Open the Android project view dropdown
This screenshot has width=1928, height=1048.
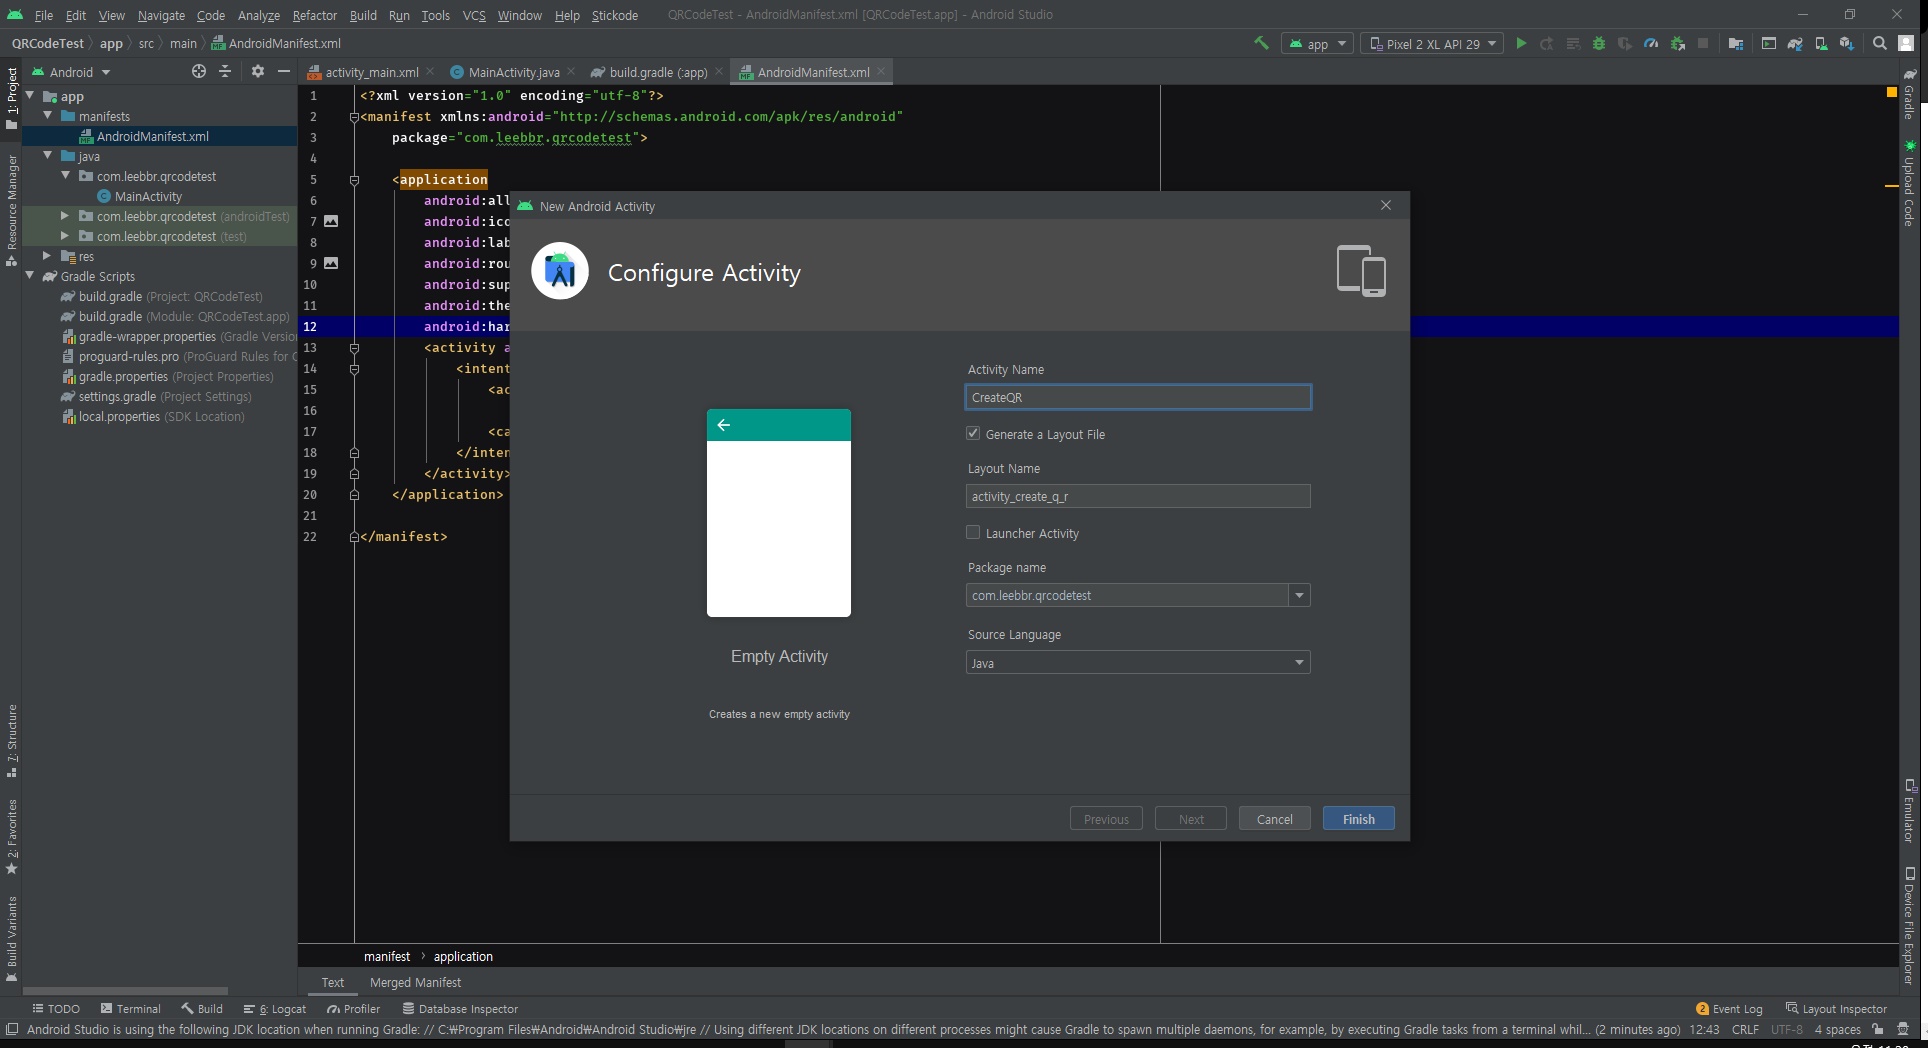point(71,72)
